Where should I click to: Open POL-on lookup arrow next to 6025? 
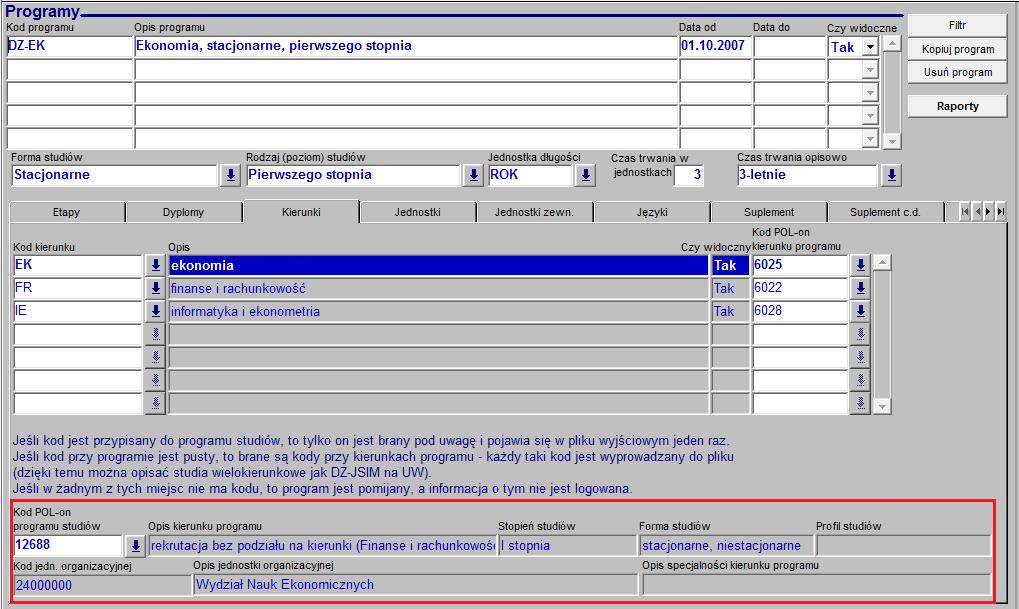[x=860, y=265]
